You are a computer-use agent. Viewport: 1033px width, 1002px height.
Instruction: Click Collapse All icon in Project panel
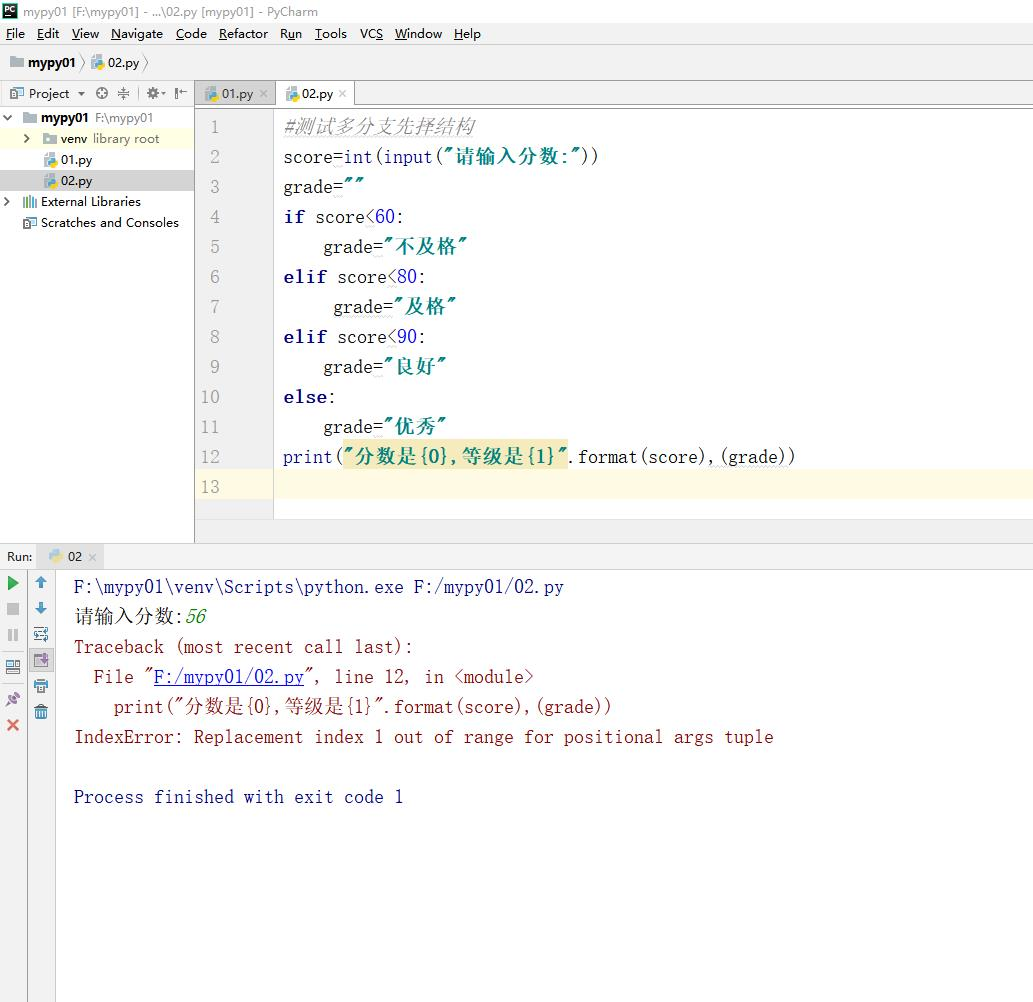click(123, 93)
